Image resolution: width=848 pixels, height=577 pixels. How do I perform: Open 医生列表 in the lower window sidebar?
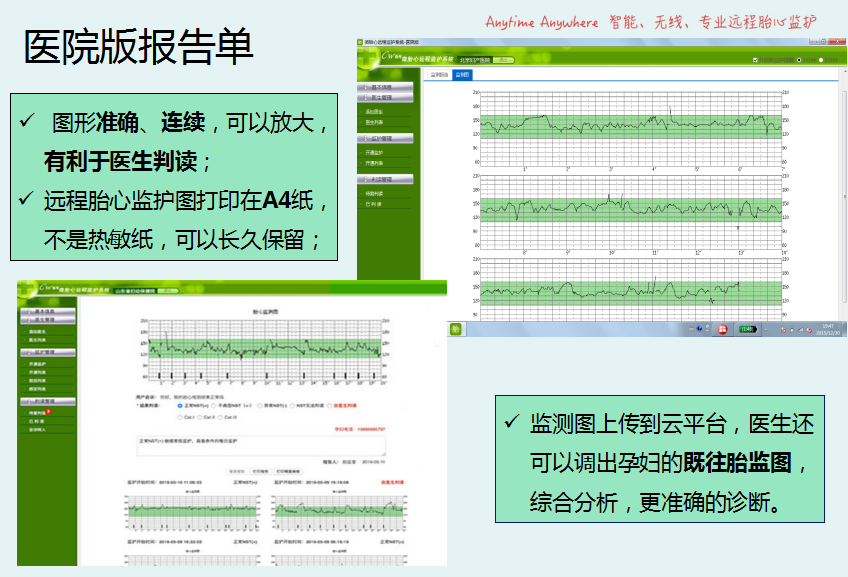tap(37, 340)
